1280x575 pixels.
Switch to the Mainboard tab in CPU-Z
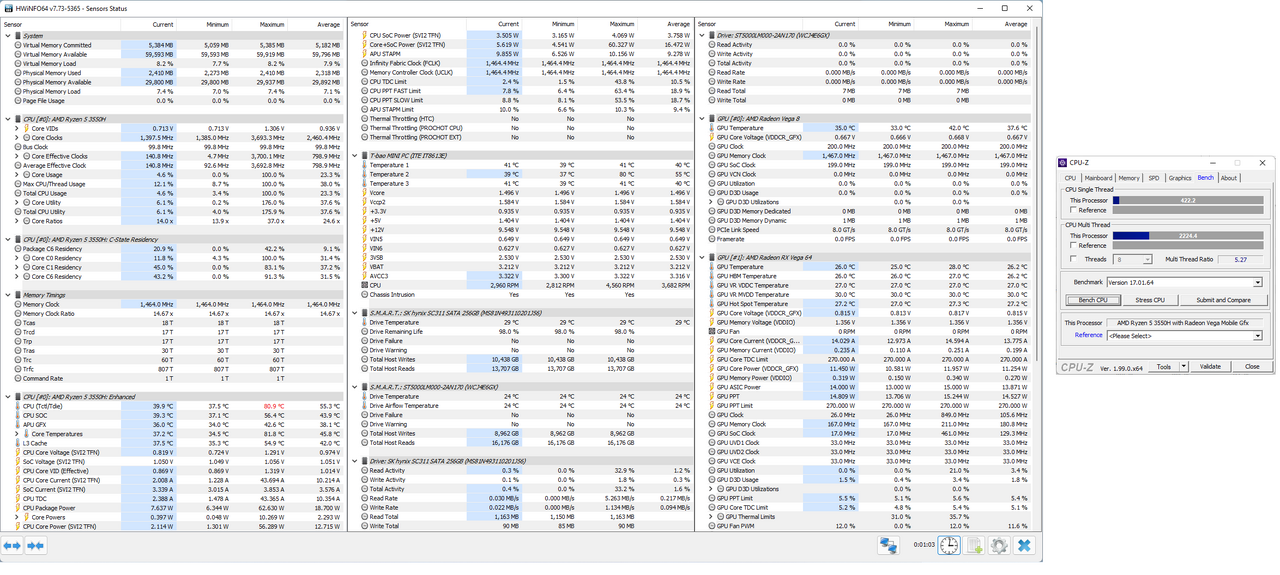pyautogui.click(x=1097, y=178)
